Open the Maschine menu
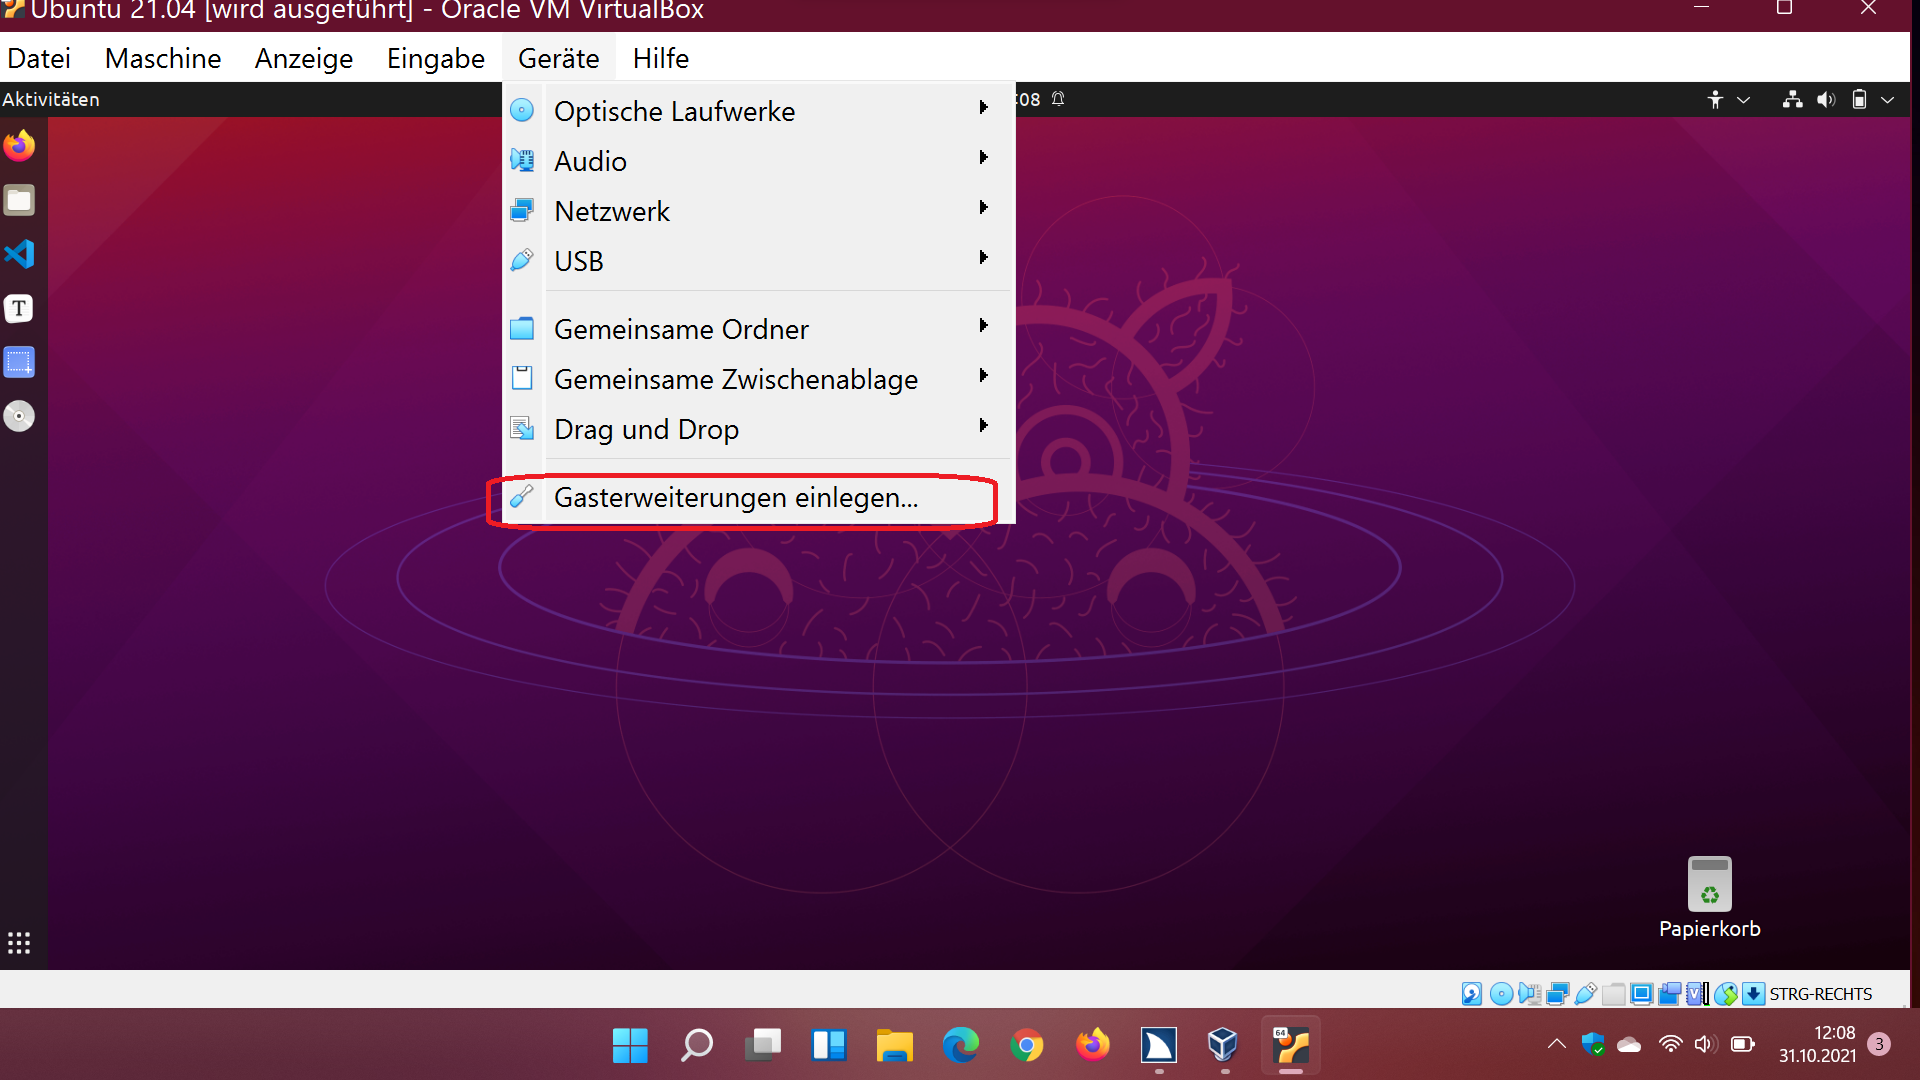1920x1080 pixels. point(163,58)
